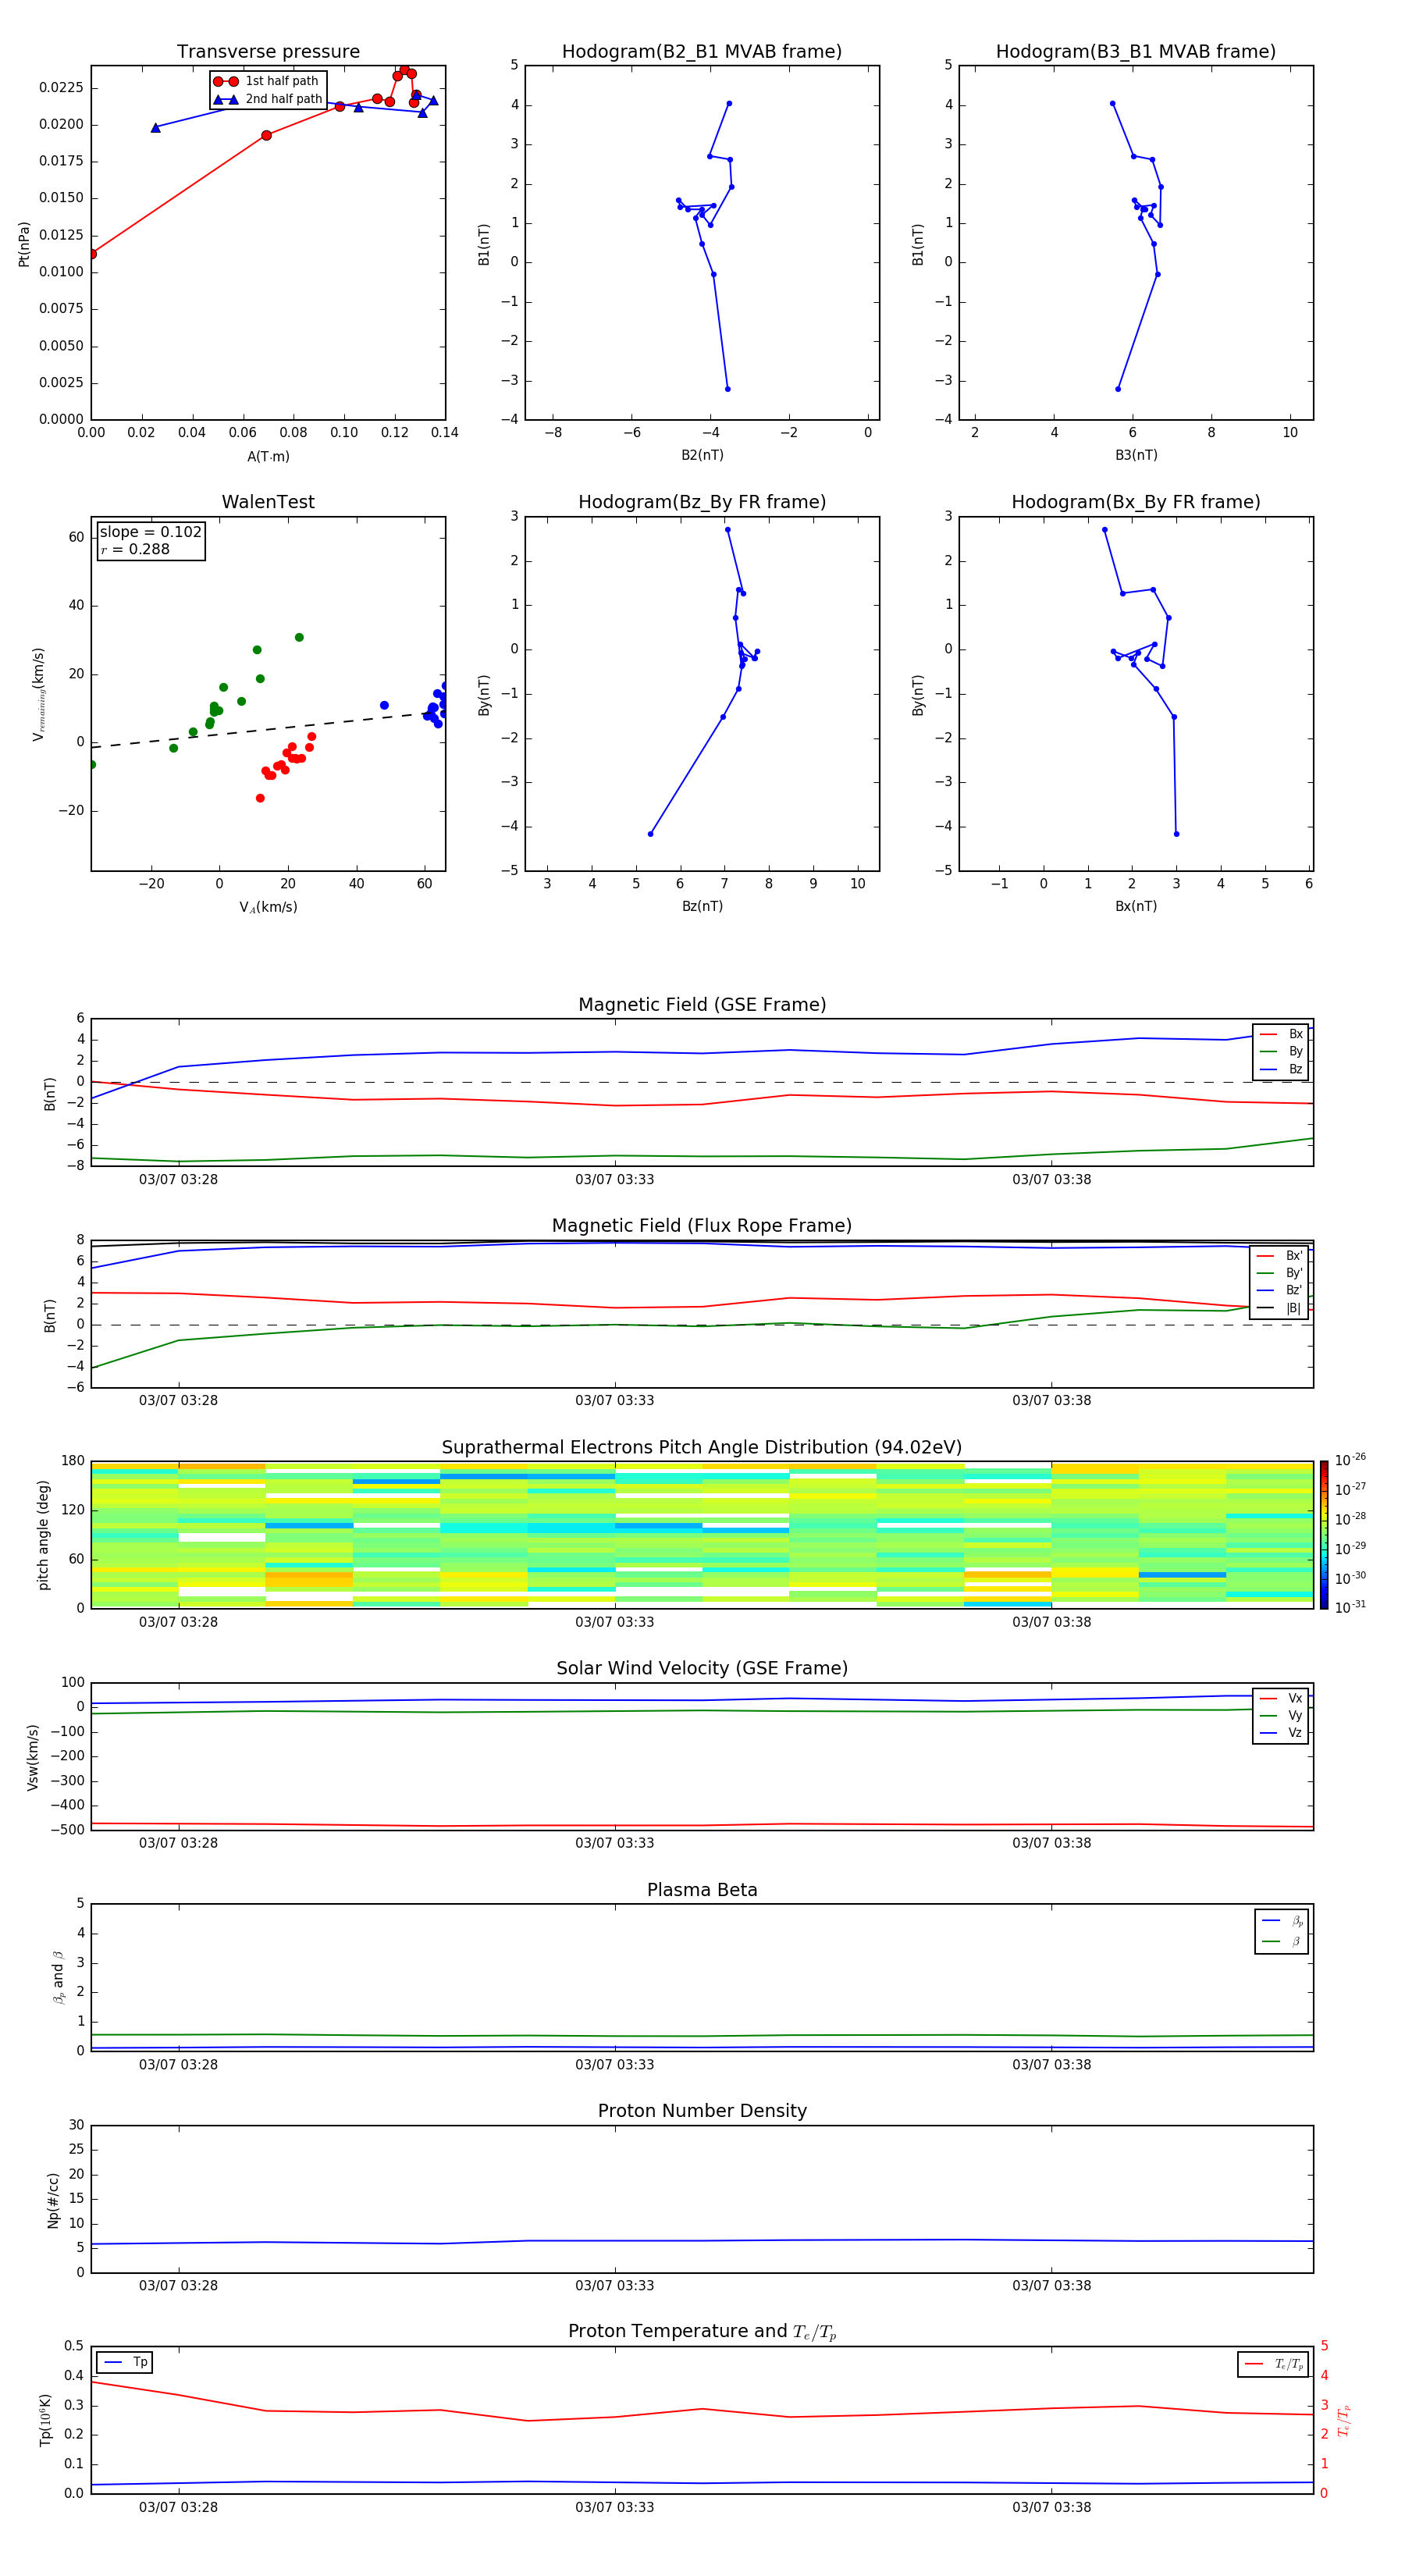
Task: Click the lowest red point in WalenTest
Action: [x=260, y=799]
